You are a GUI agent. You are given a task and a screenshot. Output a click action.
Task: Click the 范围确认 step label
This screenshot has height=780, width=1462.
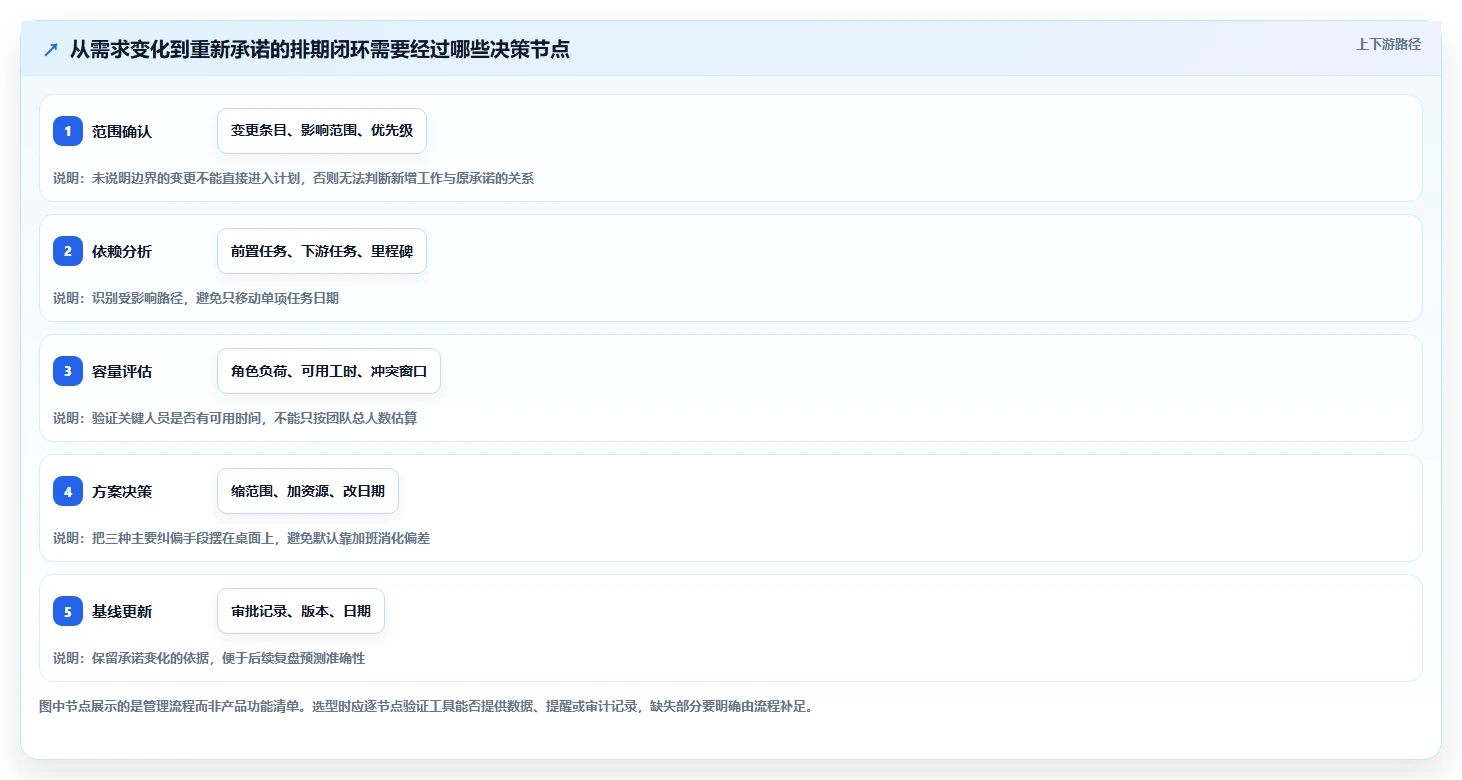(x=122, y=131)
